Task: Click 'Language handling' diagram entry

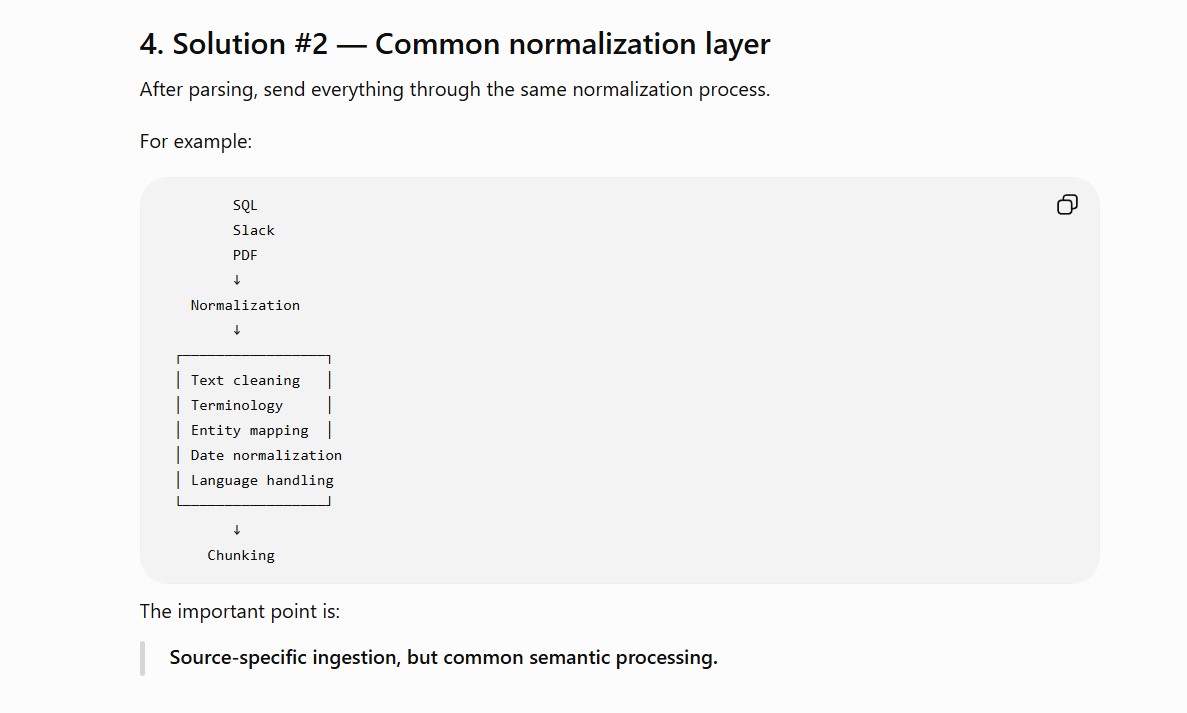Action: 262,480
